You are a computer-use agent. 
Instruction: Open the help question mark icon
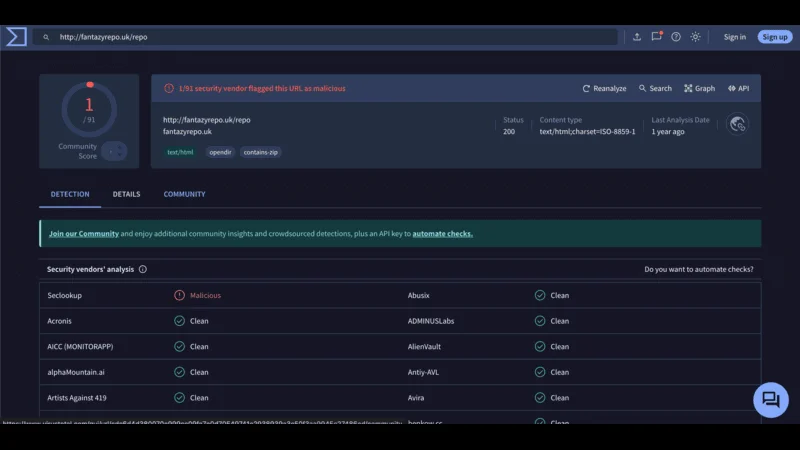(676, 37)
